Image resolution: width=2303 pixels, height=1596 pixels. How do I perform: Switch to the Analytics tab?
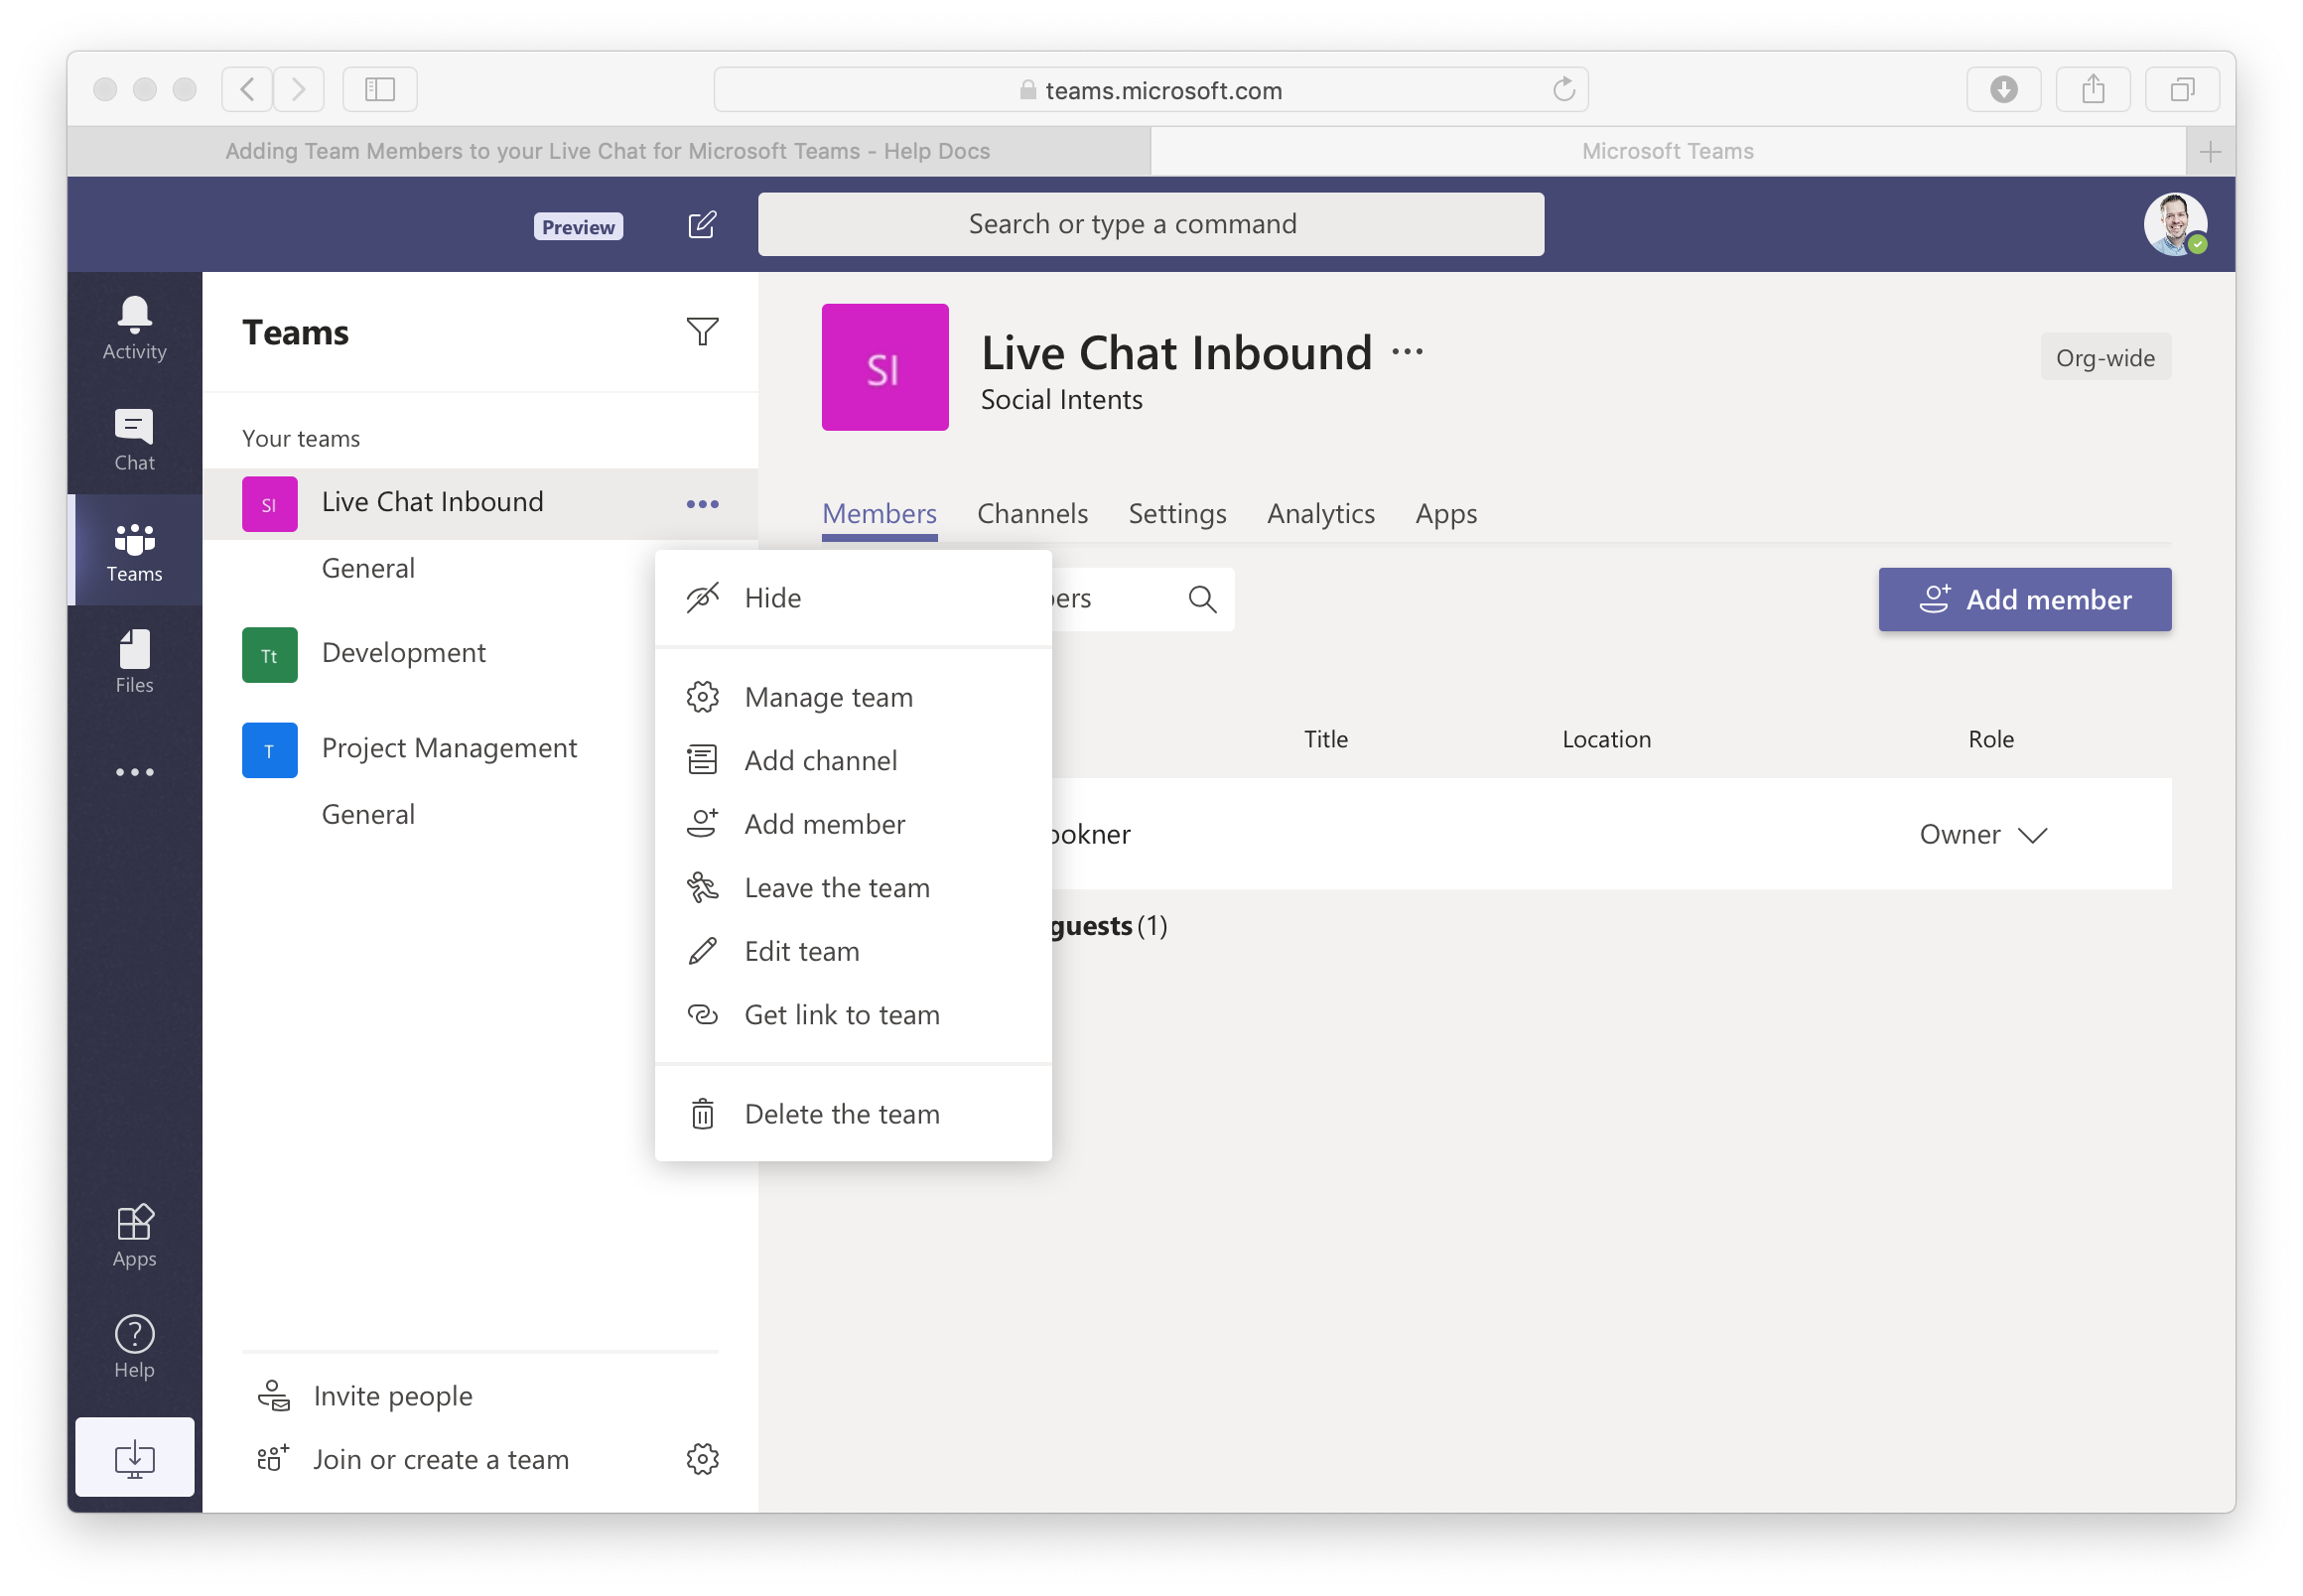coord(1320,513)
